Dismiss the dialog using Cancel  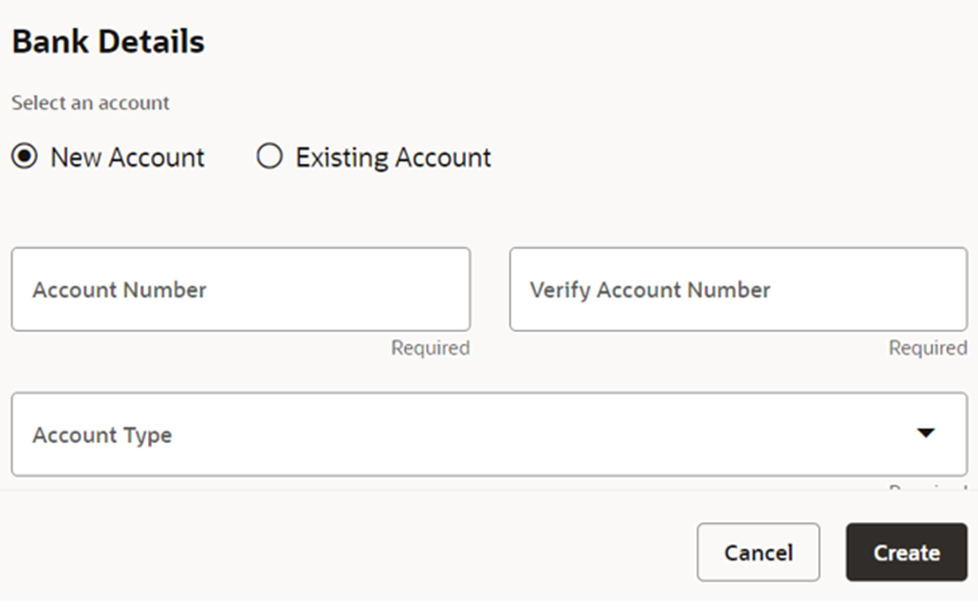(x=758, y=552)
